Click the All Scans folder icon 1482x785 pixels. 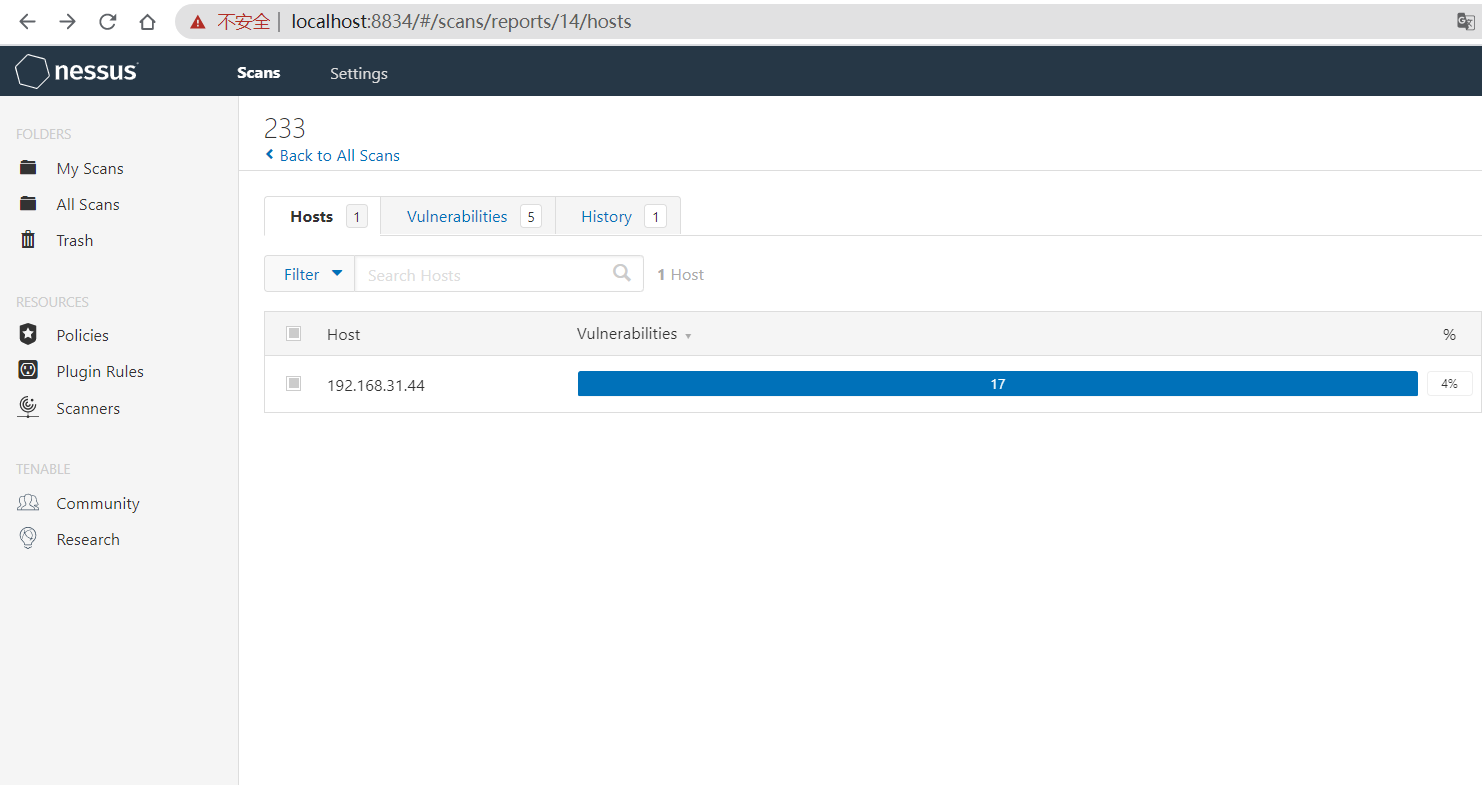28,204
